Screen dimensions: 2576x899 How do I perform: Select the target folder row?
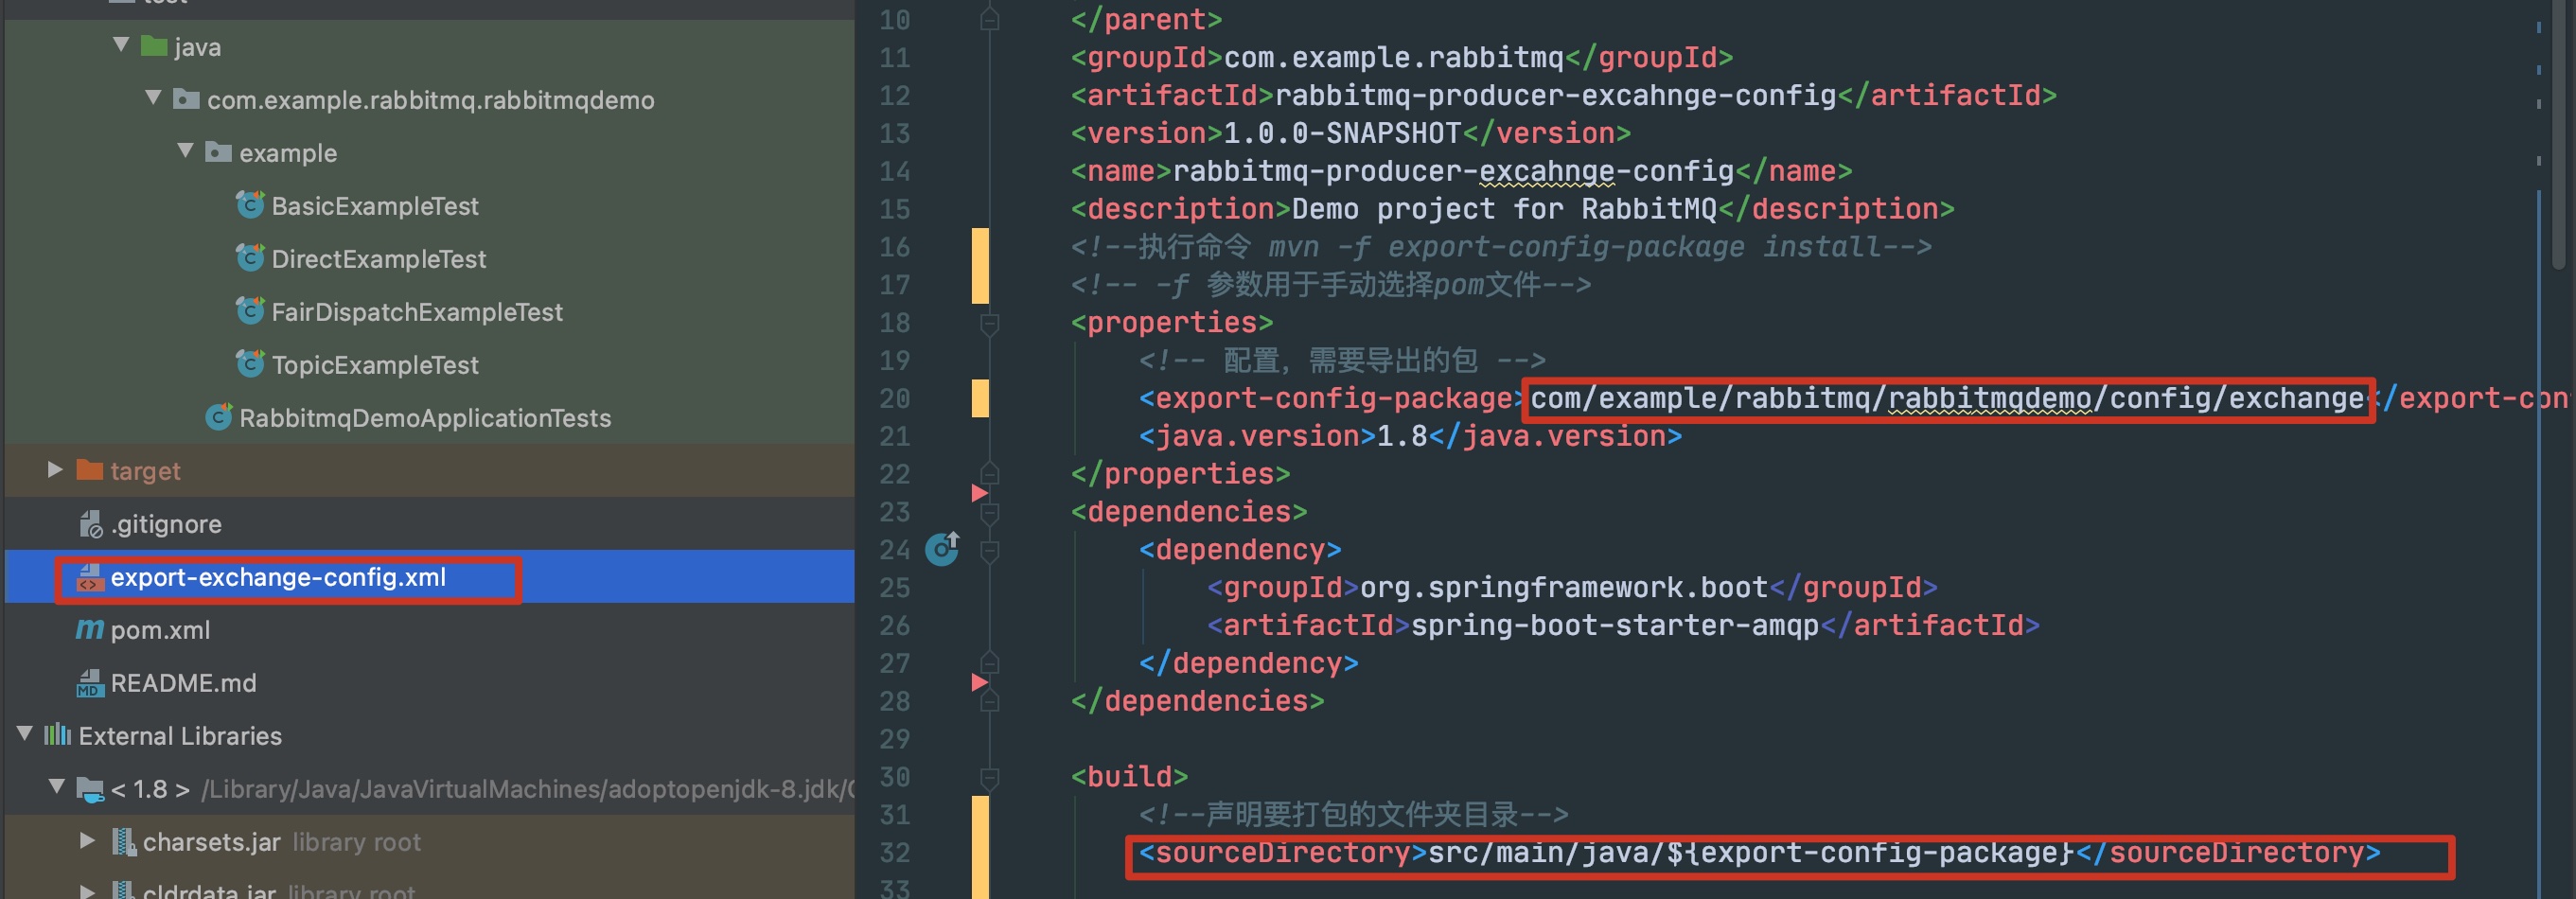coord(430,470)
